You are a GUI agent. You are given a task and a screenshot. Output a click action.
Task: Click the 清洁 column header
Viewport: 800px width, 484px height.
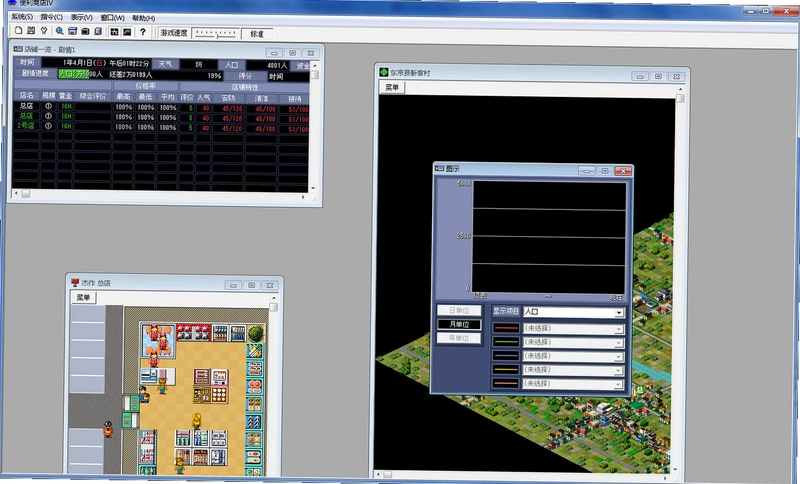[x=261, y=98]
